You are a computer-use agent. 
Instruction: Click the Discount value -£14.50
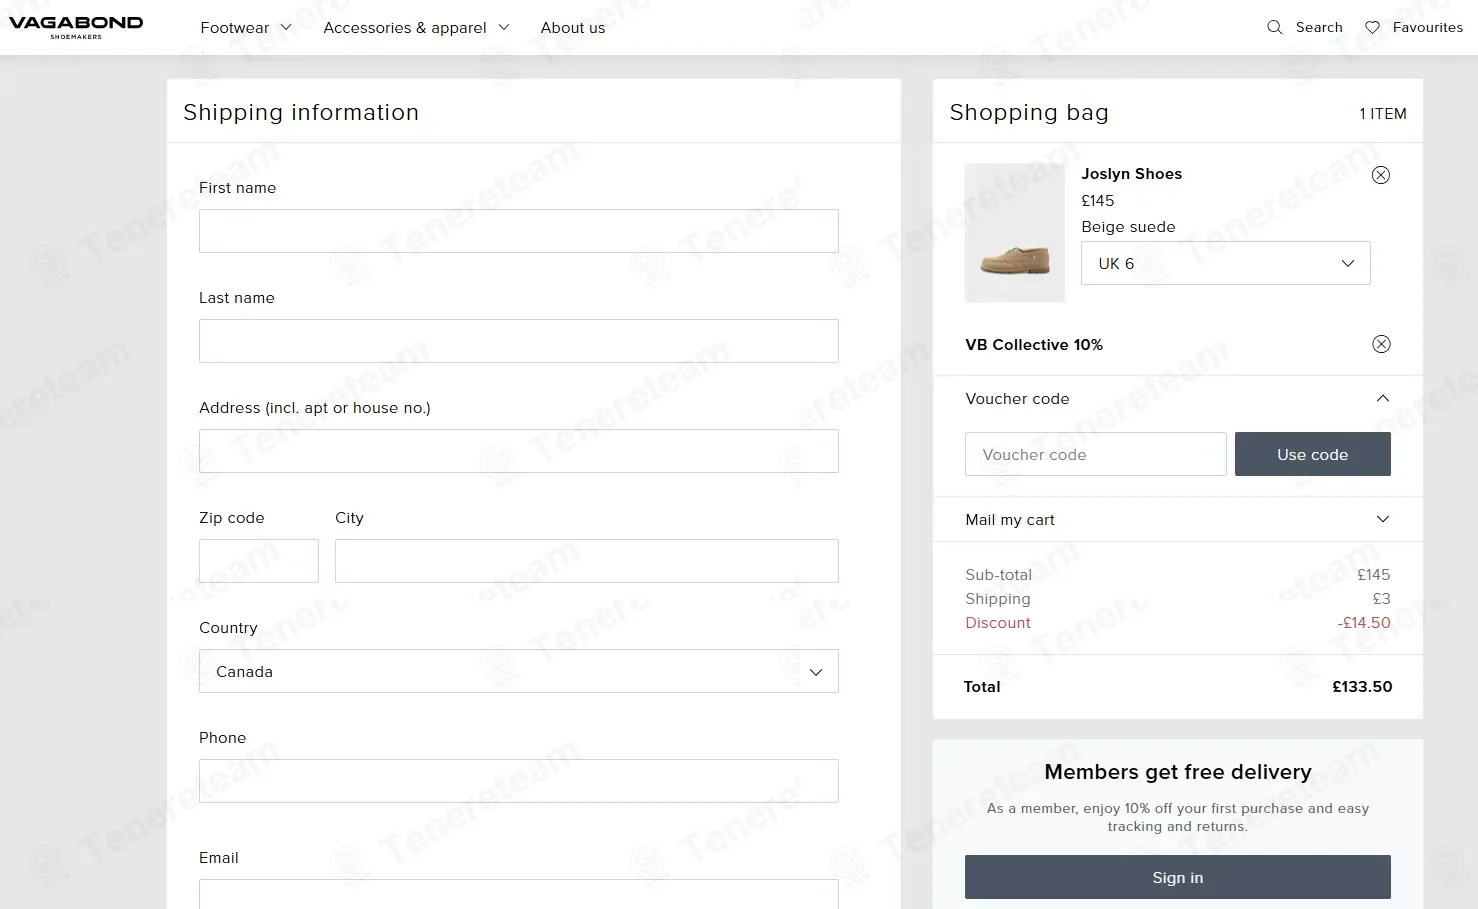pyautogui.click(x=1364, y=622)
